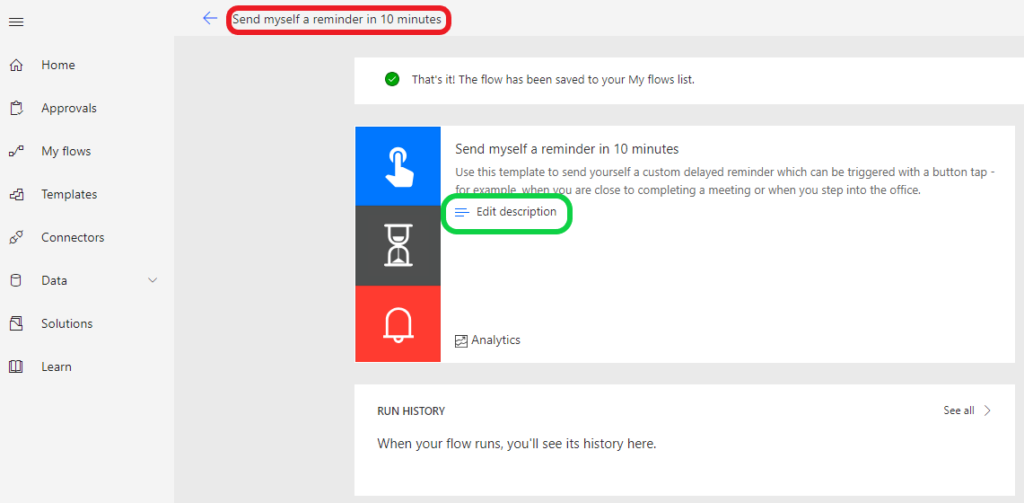Image resolution: width=1024 pixels, height=503 pixels.
Task: Open Analytics for this flow
Action: pyautogui.click(x=496, y=340)
